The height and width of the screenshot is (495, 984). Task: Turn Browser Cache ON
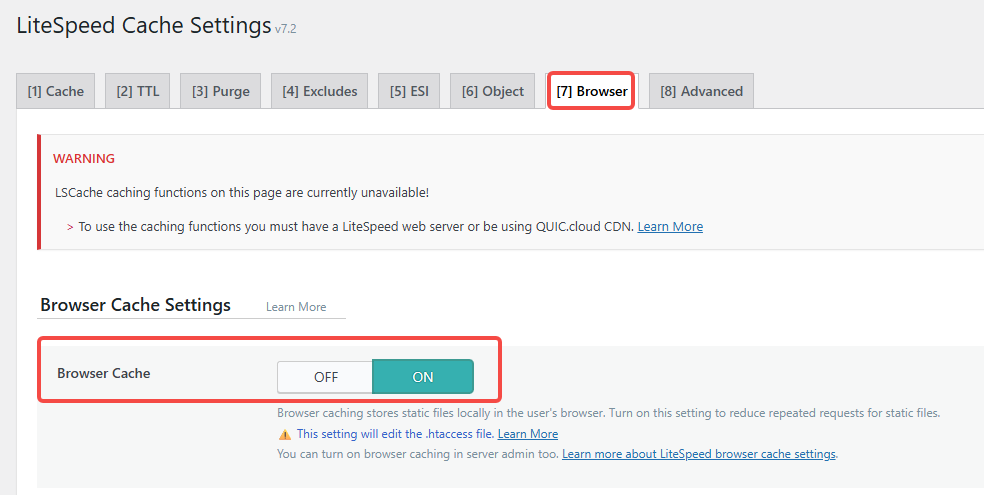[423, 377]
